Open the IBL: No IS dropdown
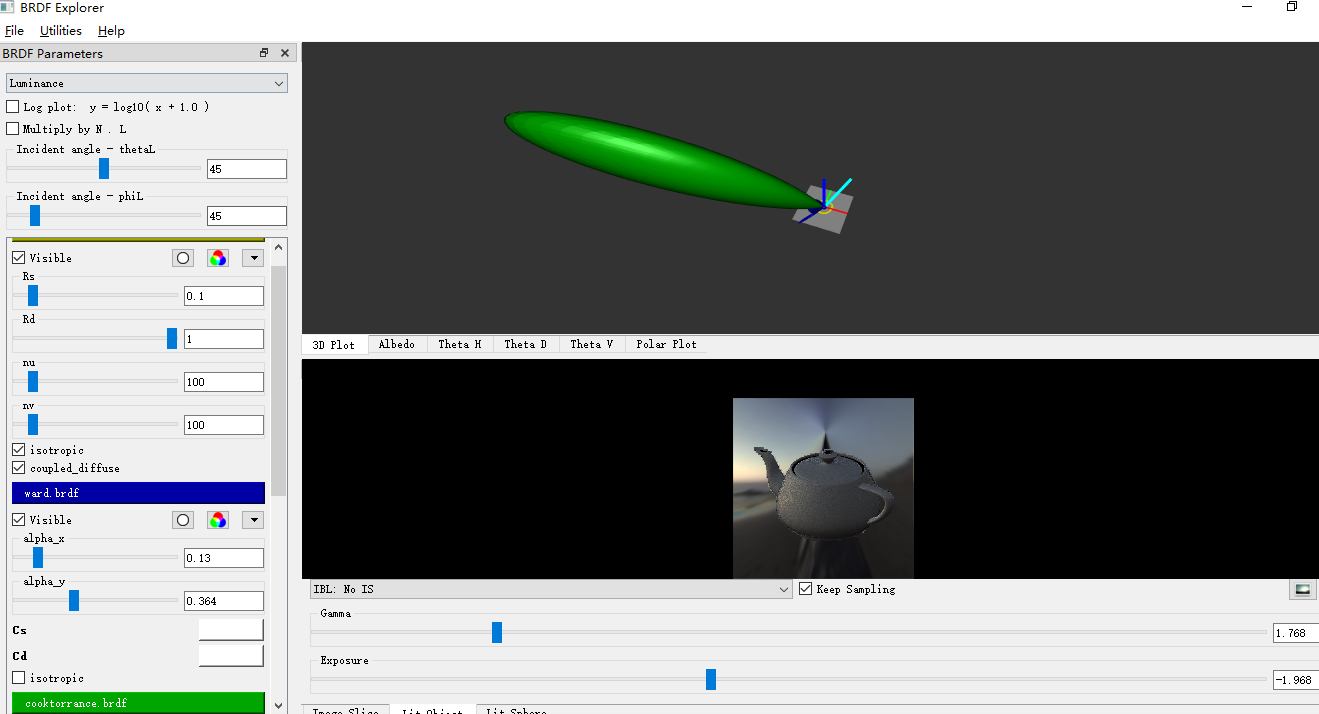The height and width of the screenshot is (714, 1319). coord(549,589)
